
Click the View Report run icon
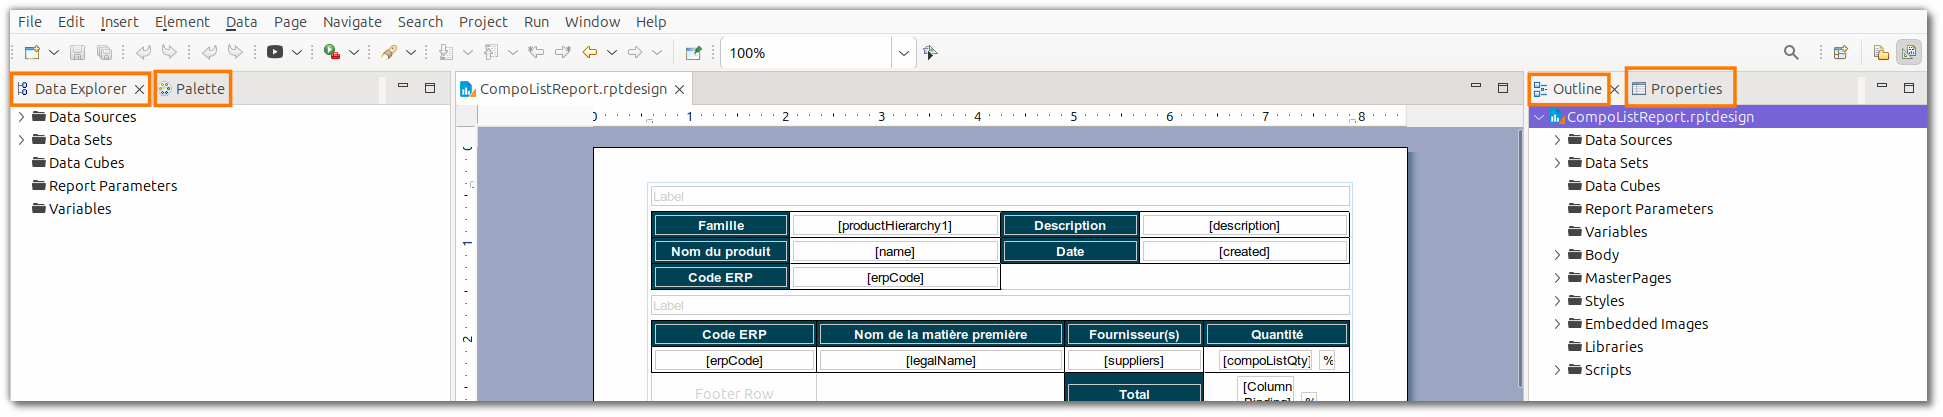275,53
